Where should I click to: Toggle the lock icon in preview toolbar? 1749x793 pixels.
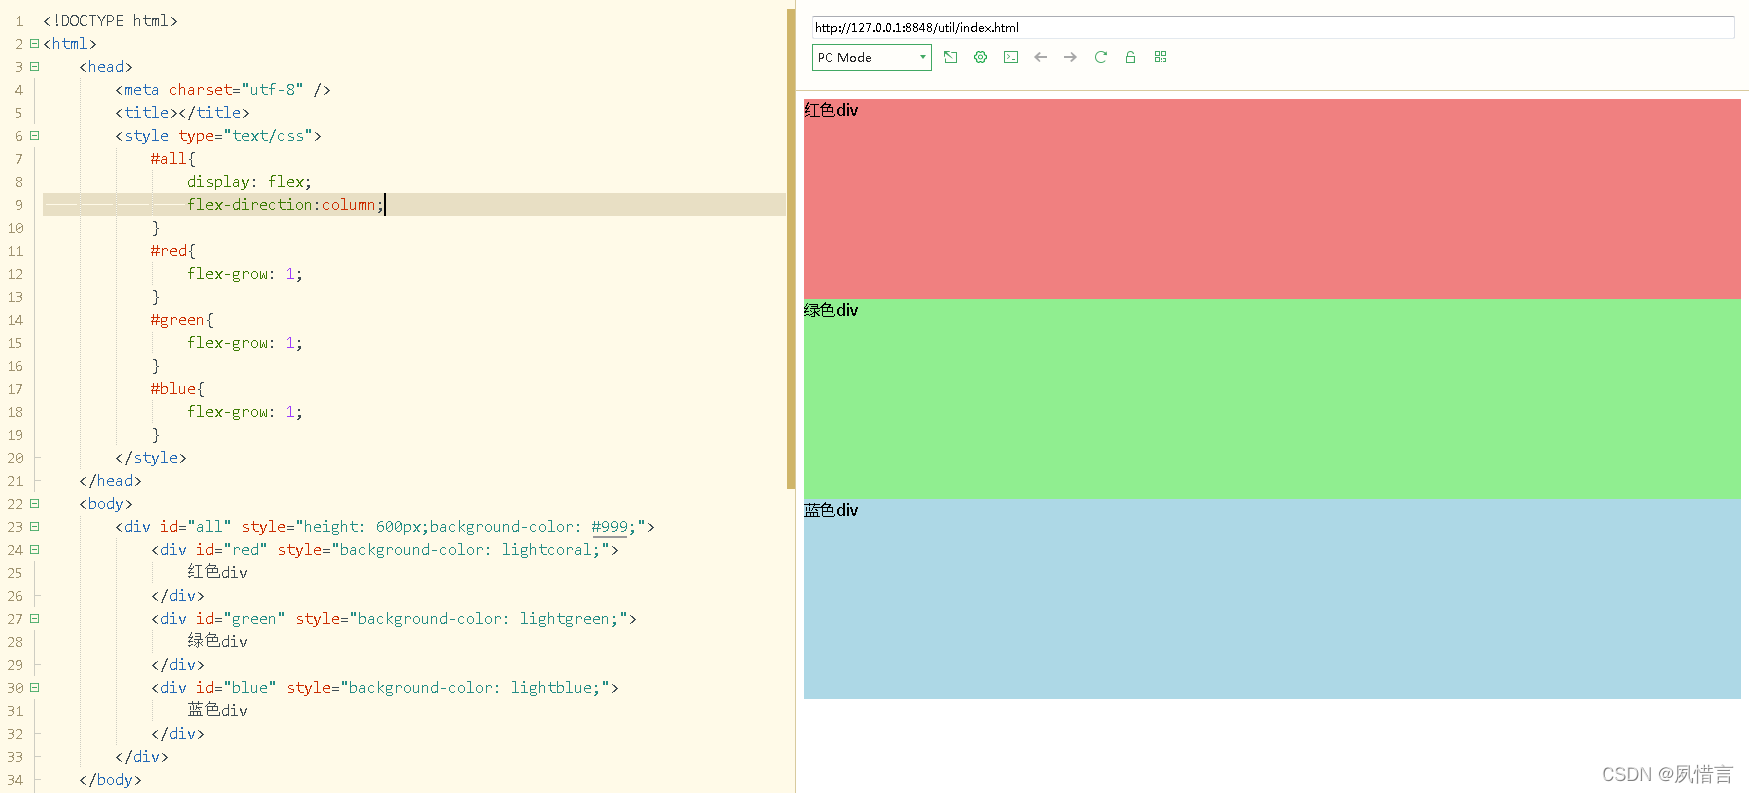1130,57
